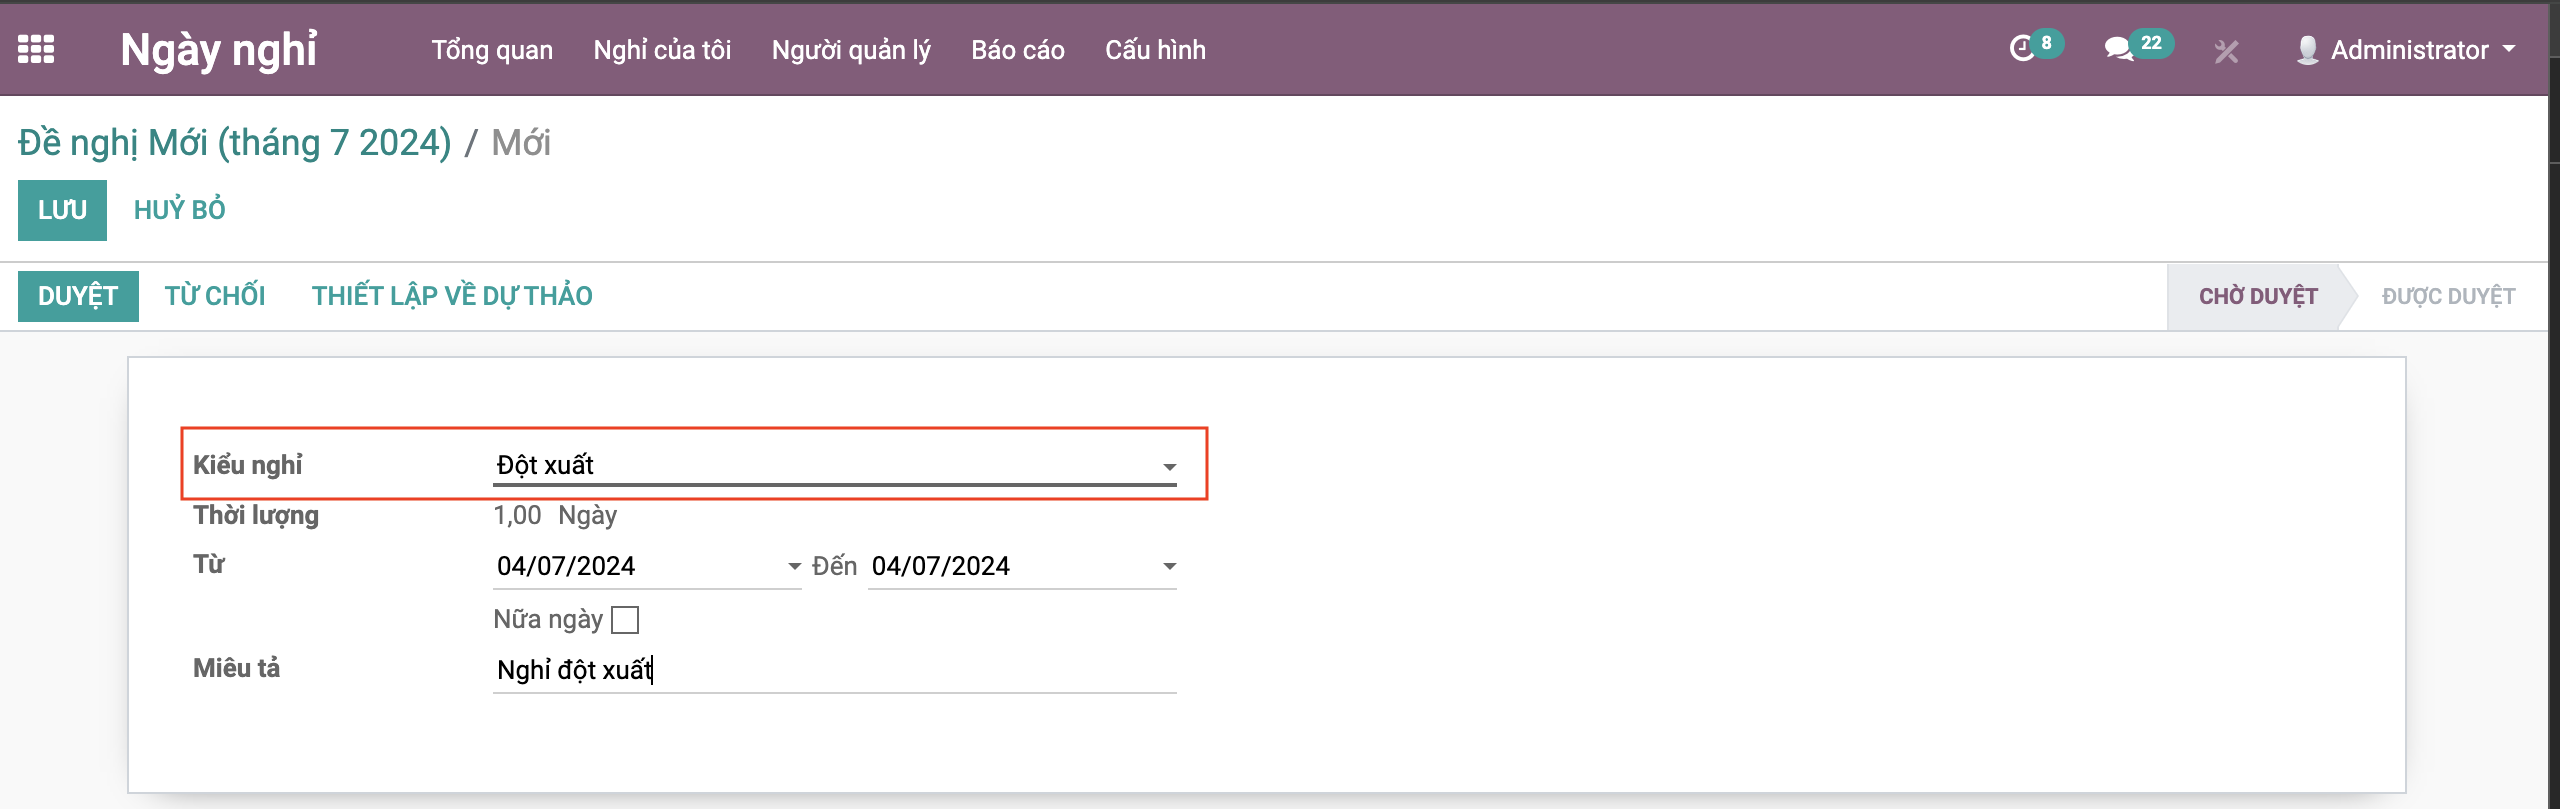The image size is (2560, 809).
Task: Open the Tổng quan menu
Action: [x=492, y=50]
